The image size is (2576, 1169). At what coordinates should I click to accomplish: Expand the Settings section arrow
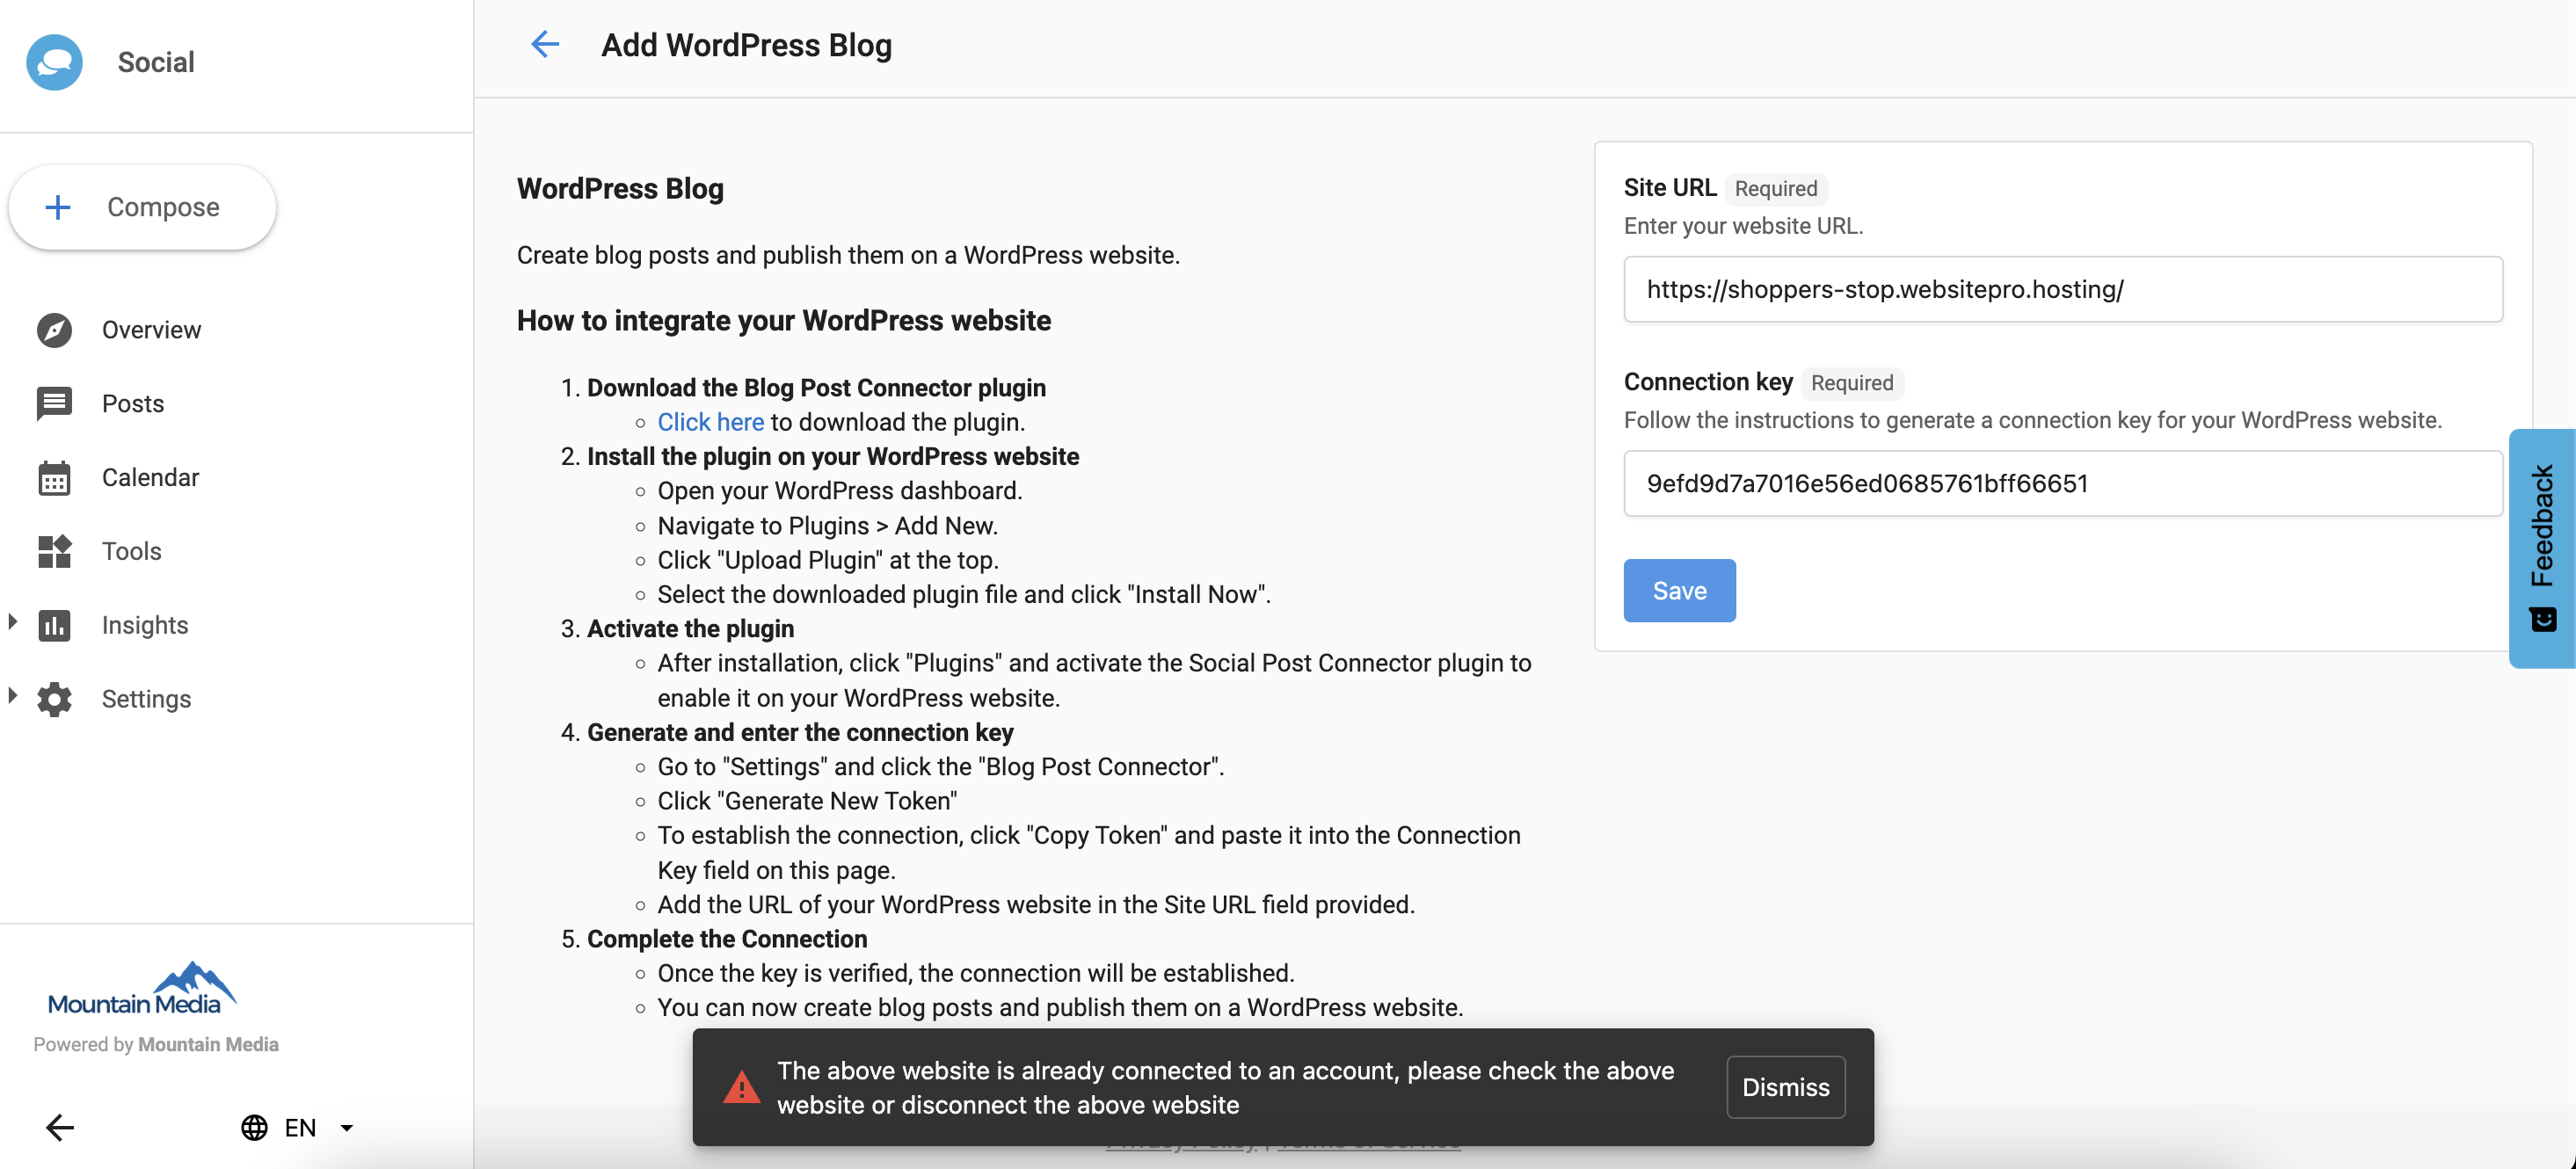(x=12, y=695)
